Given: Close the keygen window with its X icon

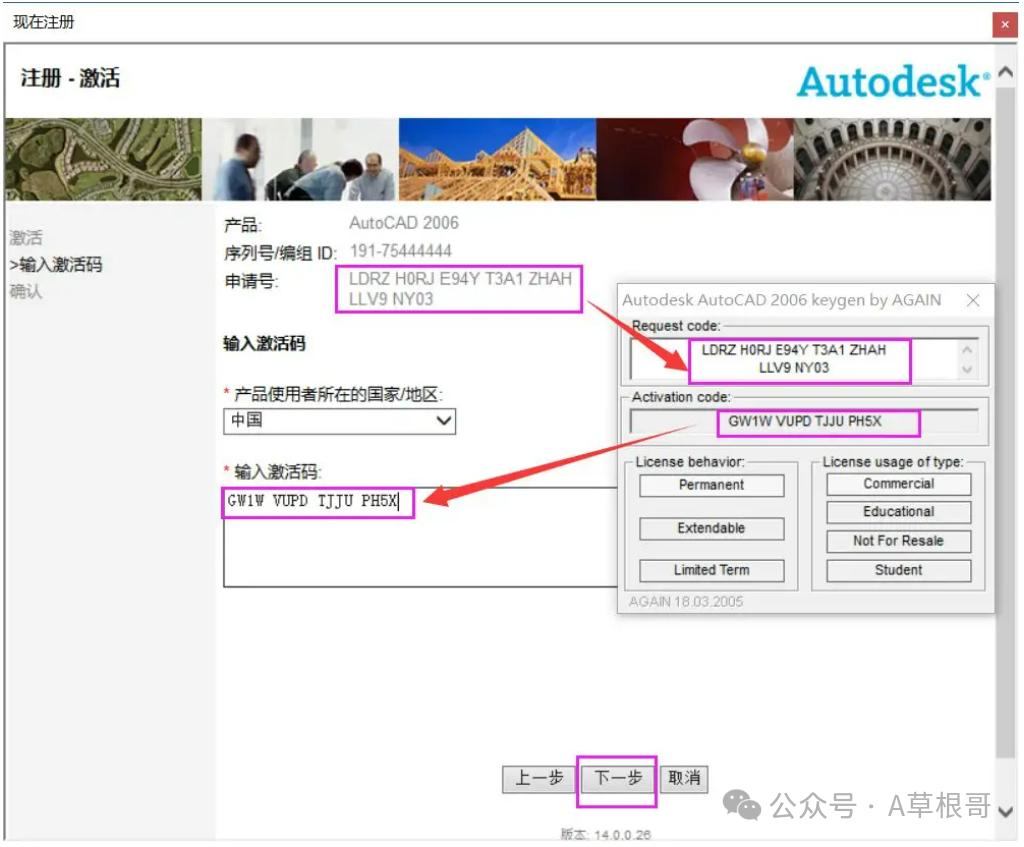Looking at the screenshot, I should [x=972, y=300].
